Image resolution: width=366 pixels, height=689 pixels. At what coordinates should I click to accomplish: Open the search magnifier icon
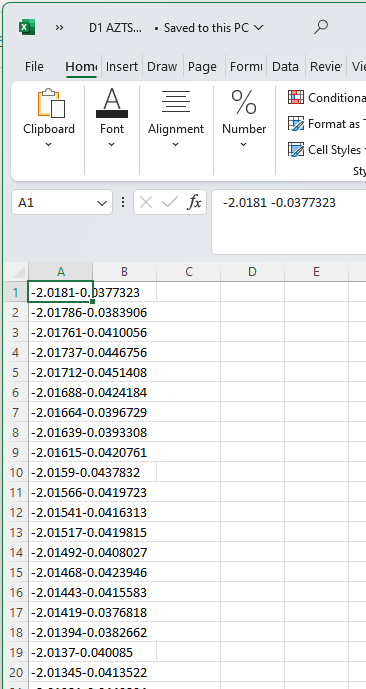pos(321,27)
